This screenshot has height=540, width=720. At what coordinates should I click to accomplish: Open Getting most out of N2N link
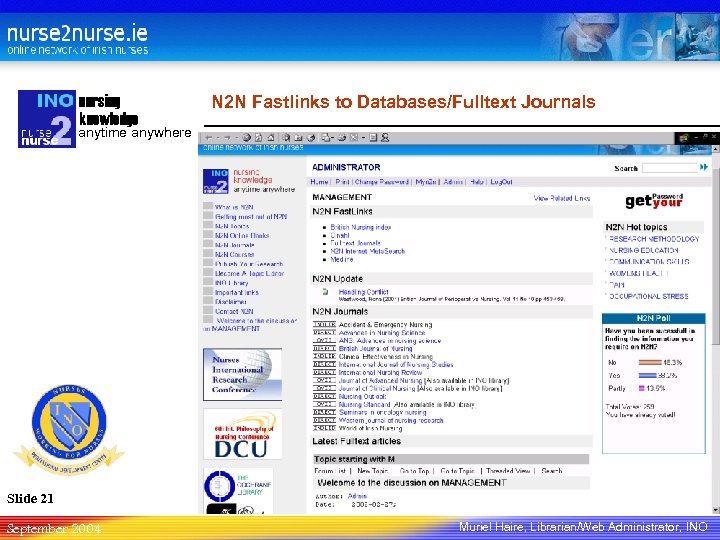[251, 216]
